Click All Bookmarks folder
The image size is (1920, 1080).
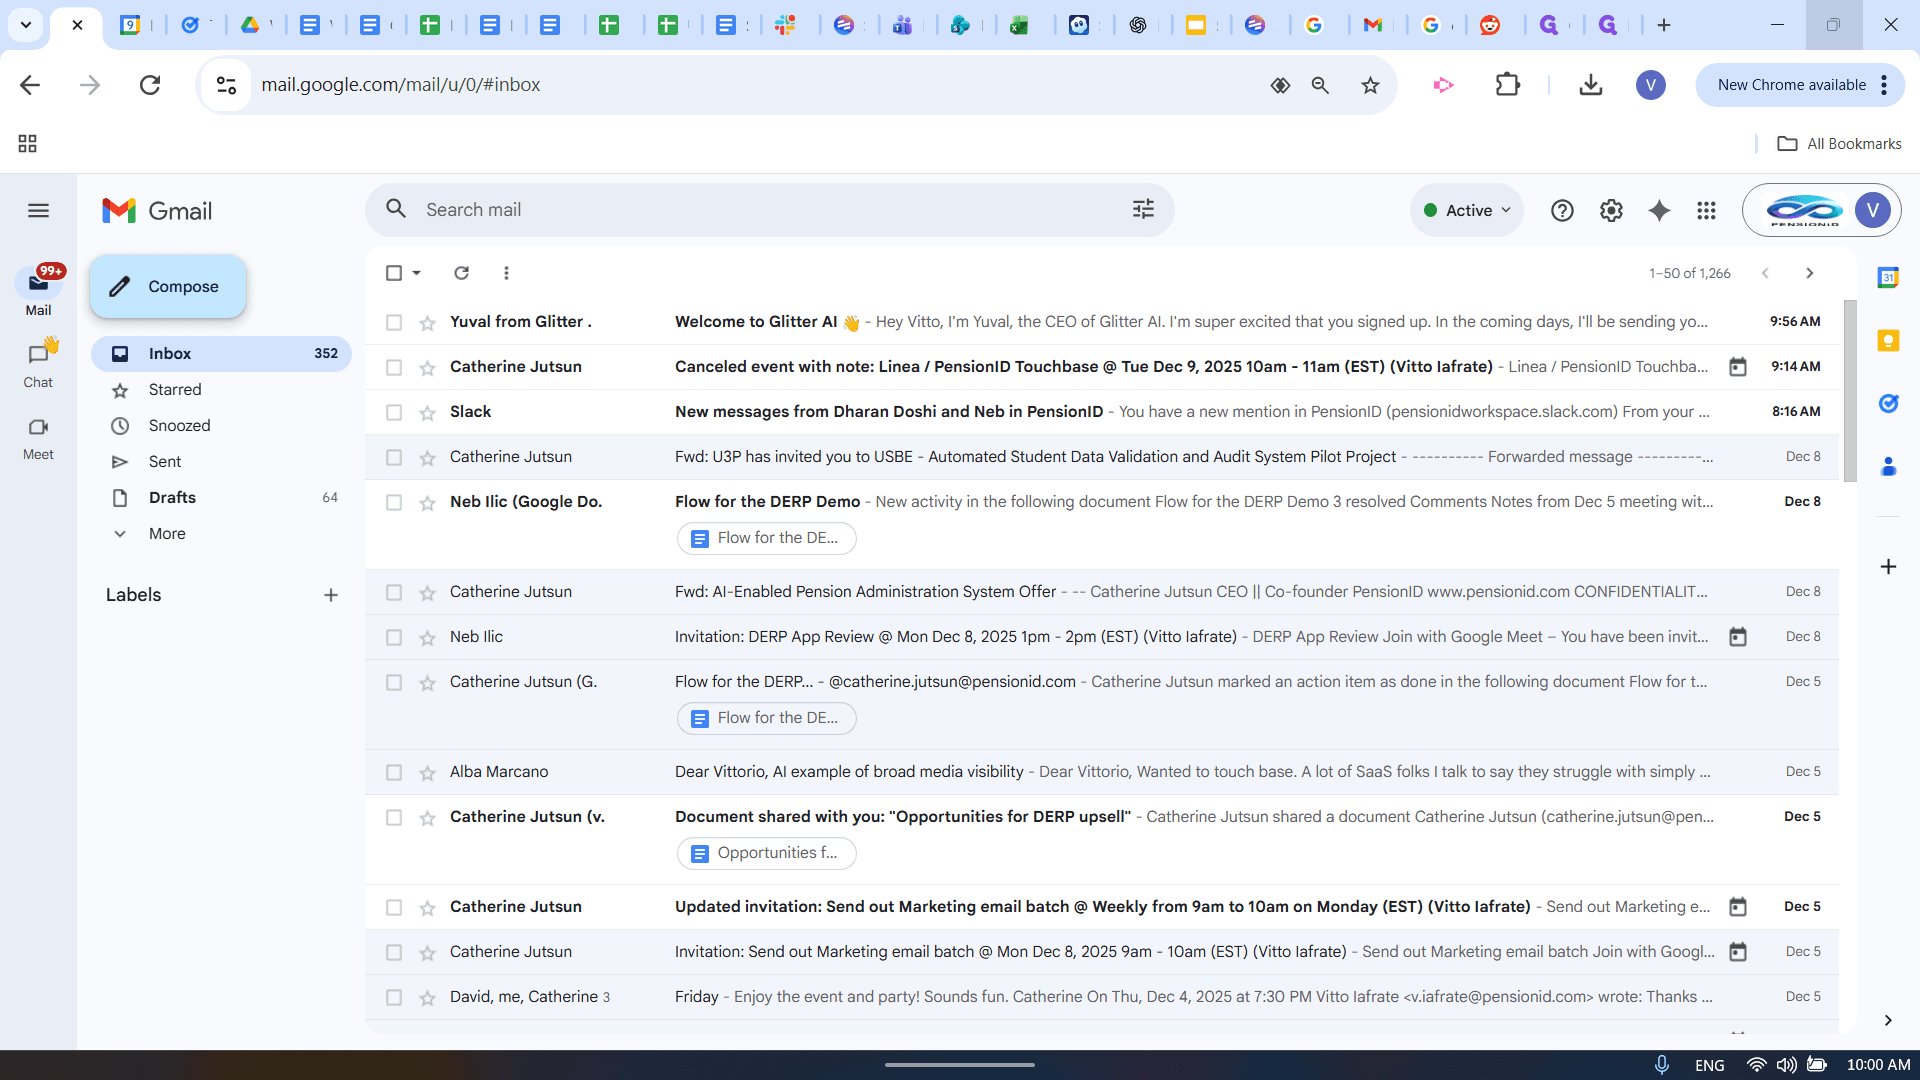pyautogui.click(x=1839, y=143)
